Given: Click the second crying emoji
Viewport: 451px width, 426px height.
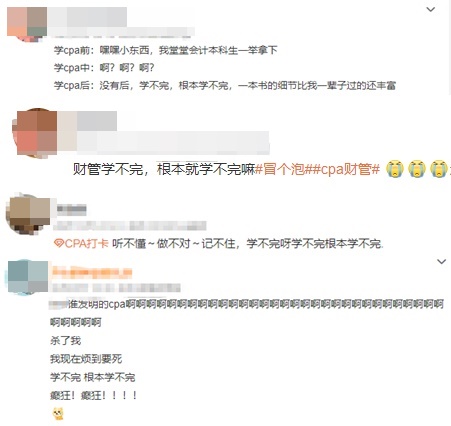Looking at the screenshot, I should pyautogui.click(x=417, y=169).
